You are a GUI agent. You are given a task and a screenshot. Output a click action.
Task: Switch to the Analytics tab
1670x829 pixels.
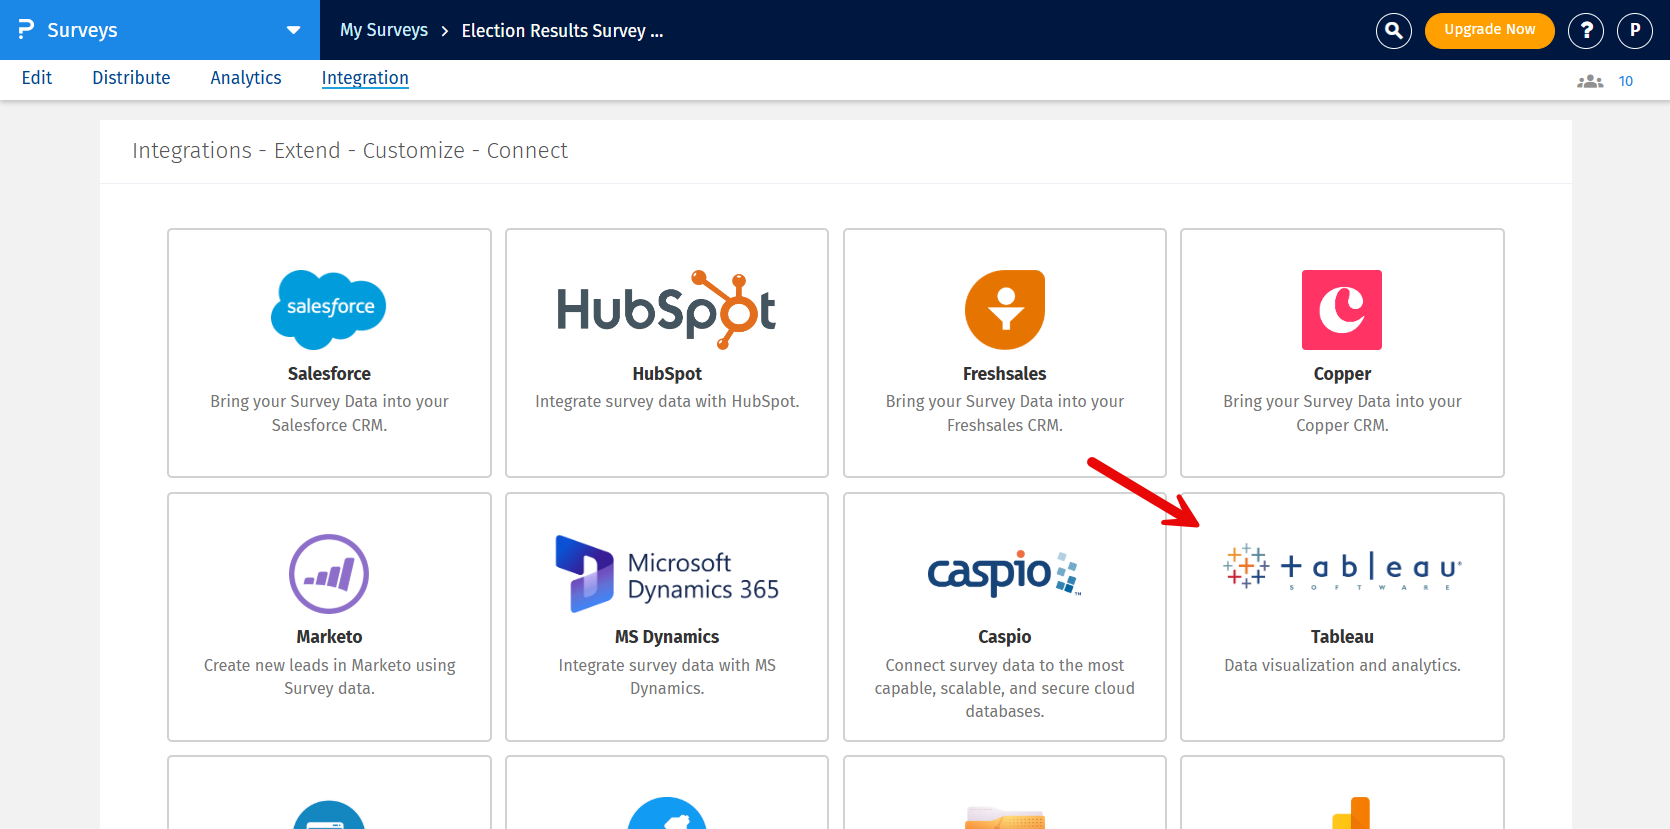pos(246,78)
